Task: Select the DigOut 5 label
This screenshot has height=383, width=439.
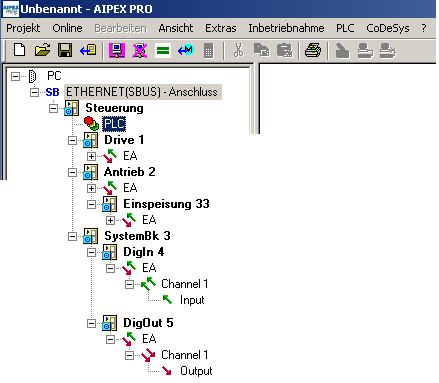Action: point(148,323)
